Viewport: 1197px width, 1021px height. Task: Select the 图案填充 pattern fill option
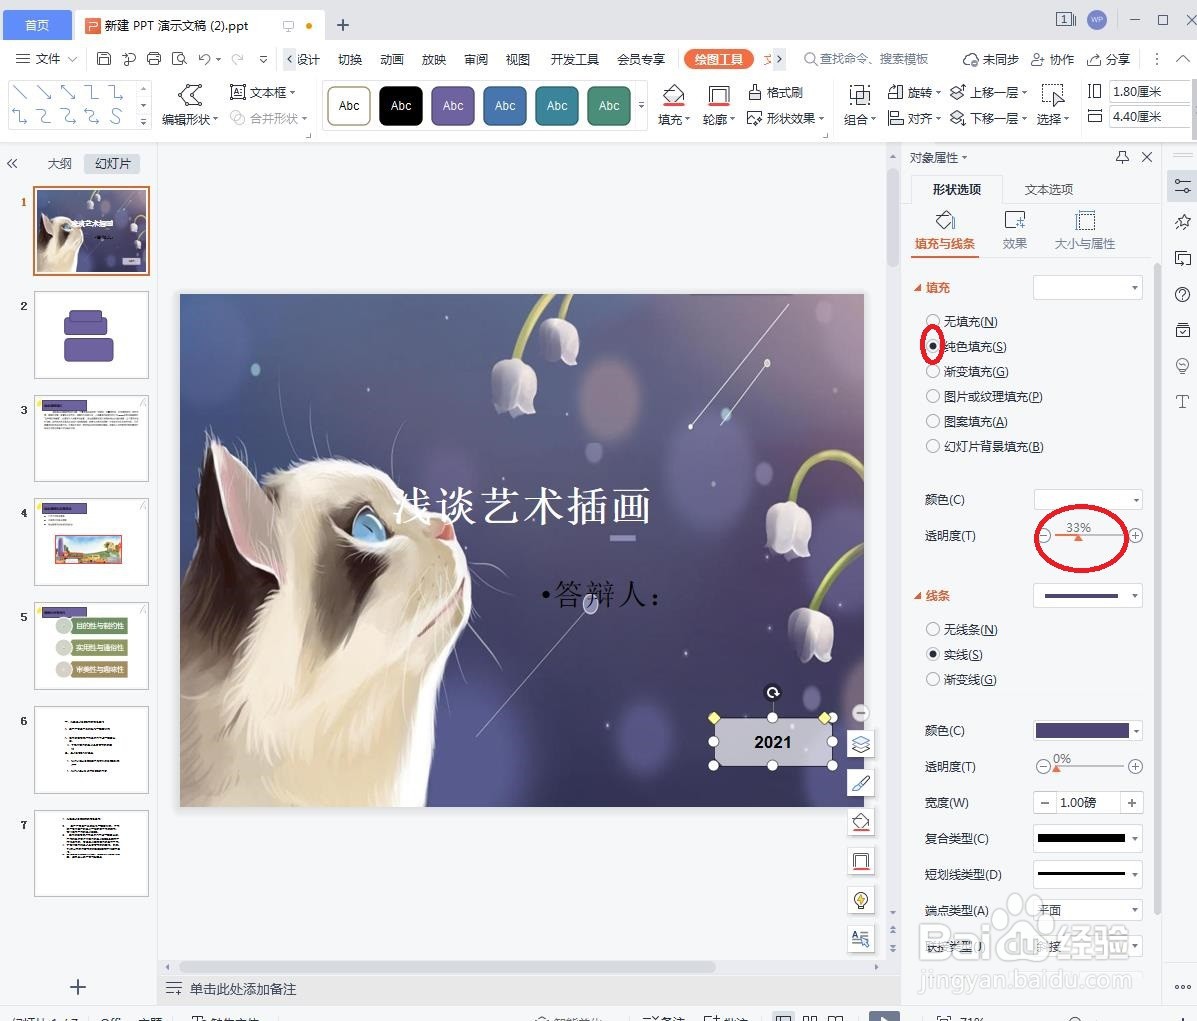[x=966, y=422]
